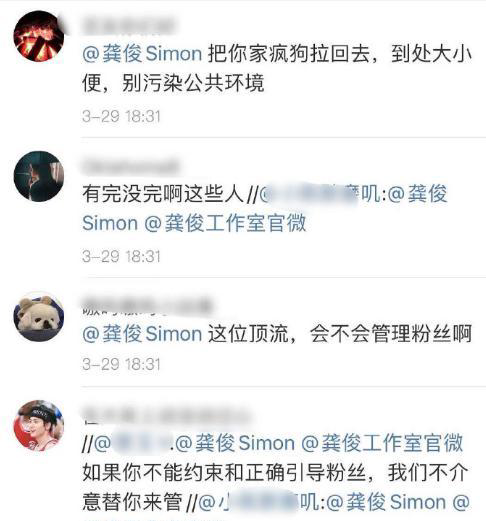Screen dimensions: 486x521
Task: Tap blurred username above first comment
Action: [128, 25]
